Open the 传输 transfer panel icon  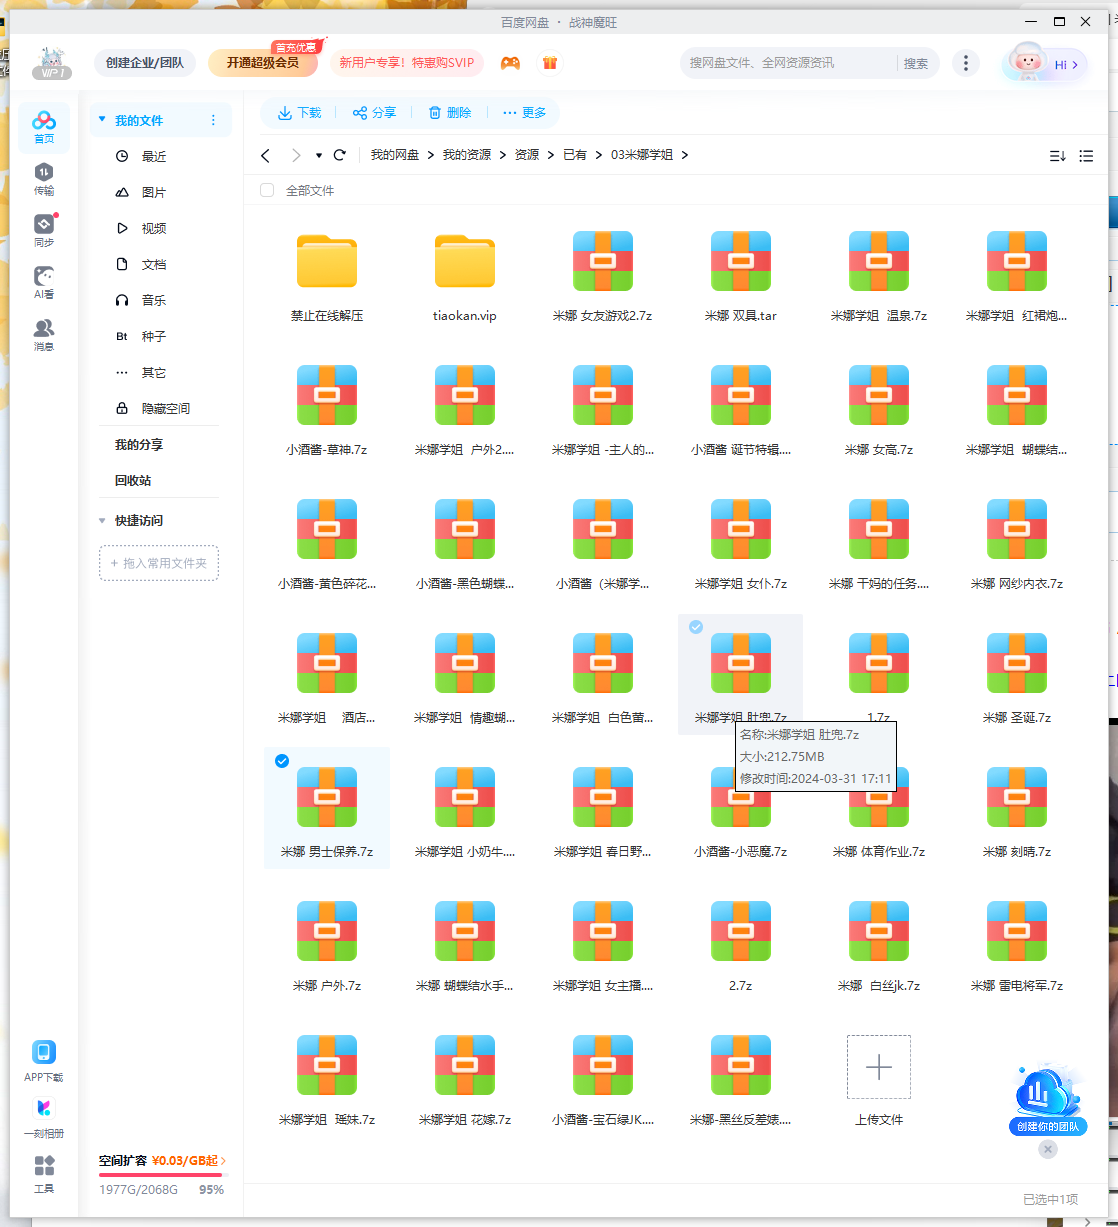(x=44, y=179)
